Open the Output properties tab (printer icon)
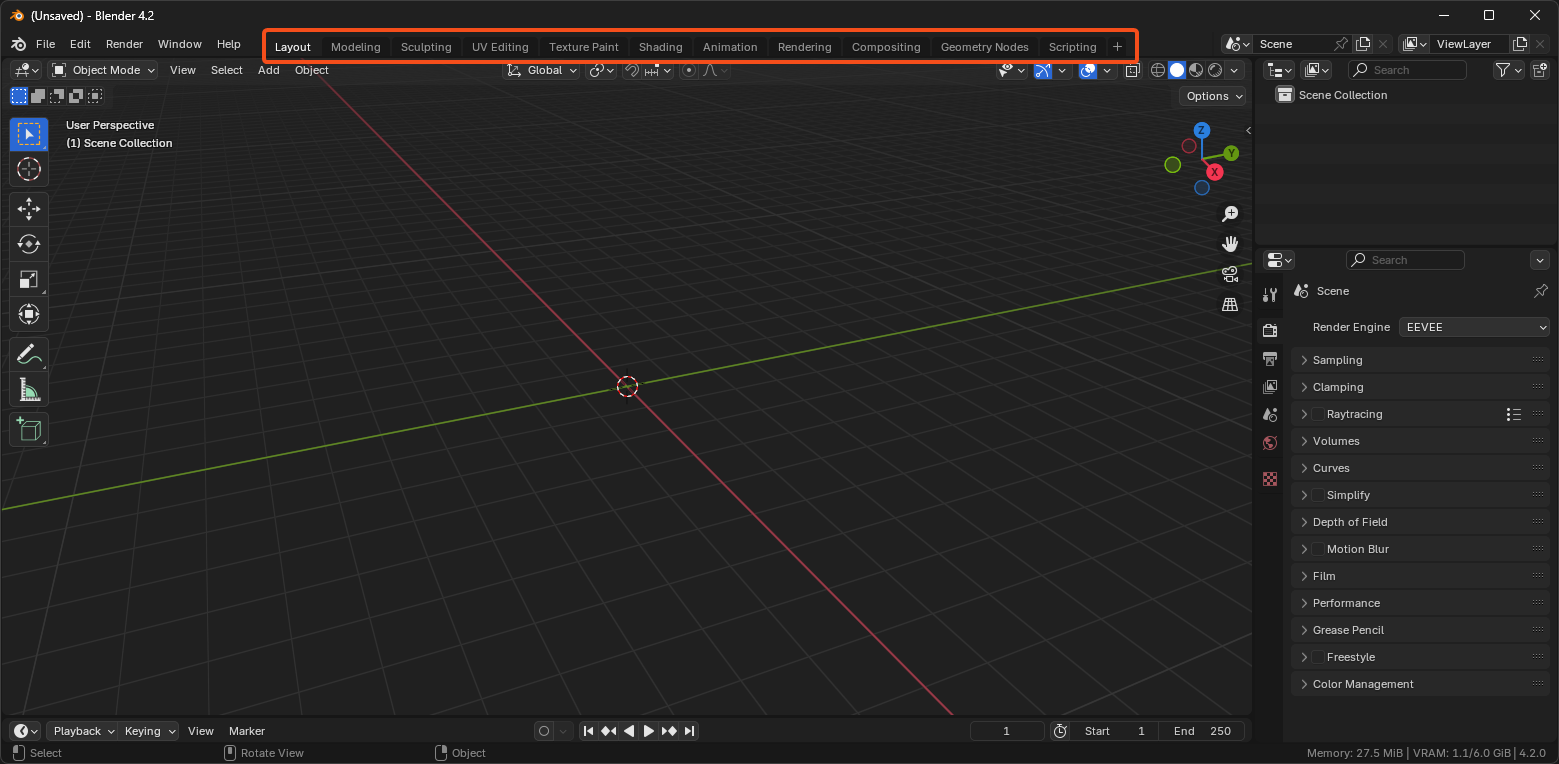This screenshot has width=1559, height=764. 1270,358
